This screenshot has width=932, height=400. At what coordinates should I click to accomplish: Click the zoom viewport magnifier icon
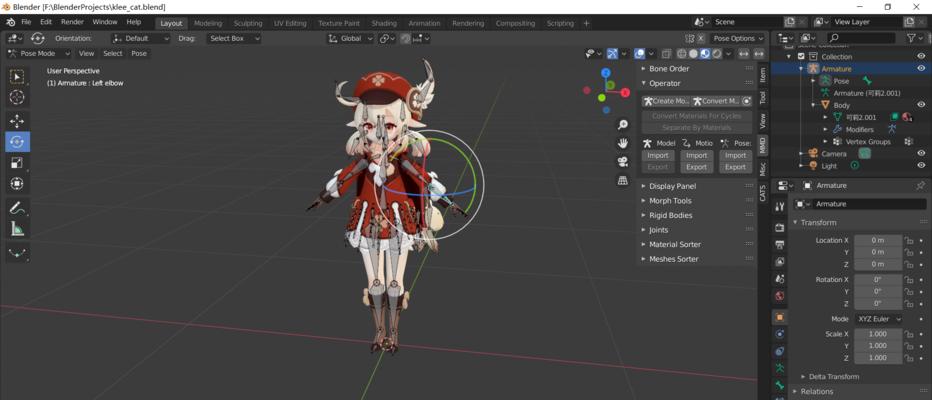click(x=622, y=125)
